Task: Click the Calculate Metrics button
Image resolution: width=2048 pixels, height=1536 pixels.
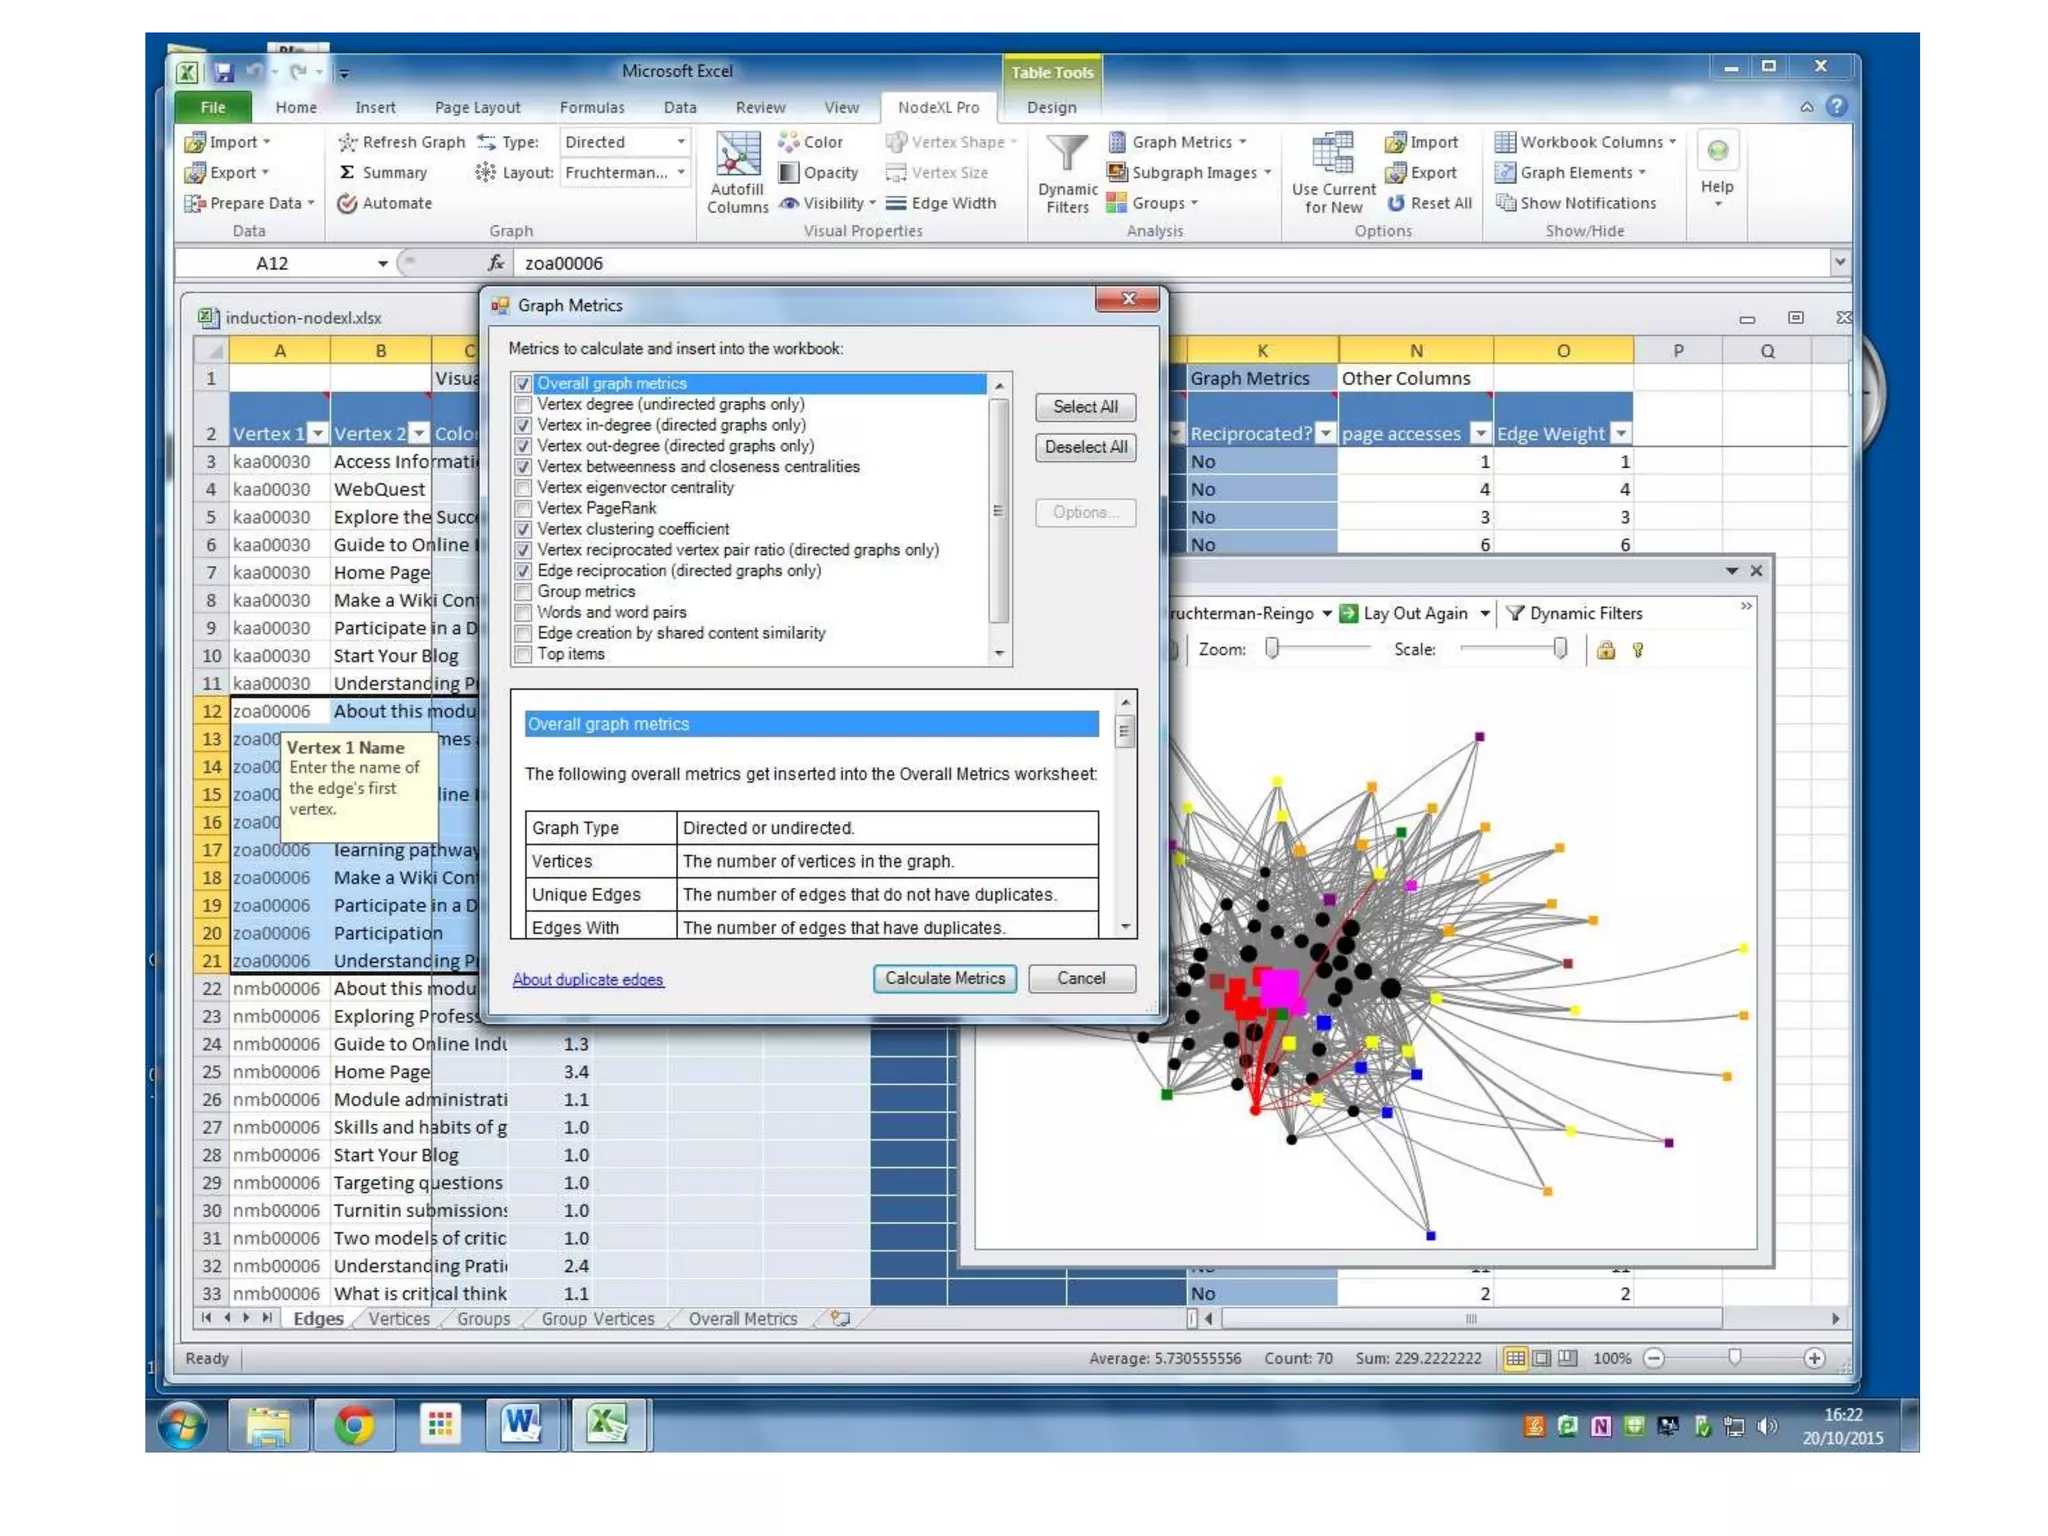Action: tap(944, 979)
